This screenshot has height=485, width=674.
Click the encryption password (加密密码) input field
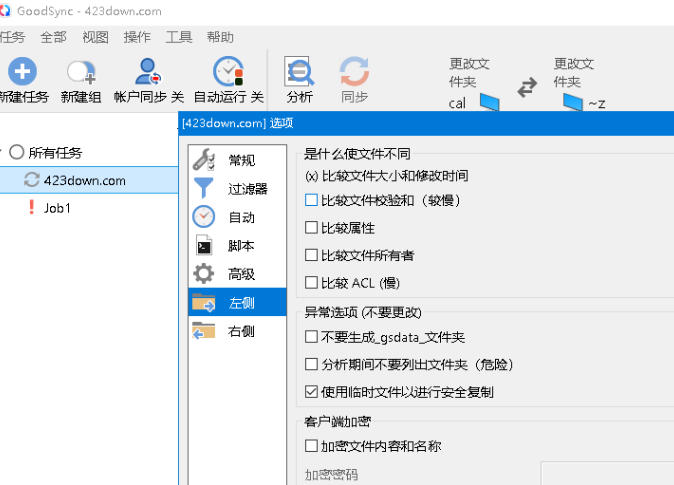coord(607,473)
